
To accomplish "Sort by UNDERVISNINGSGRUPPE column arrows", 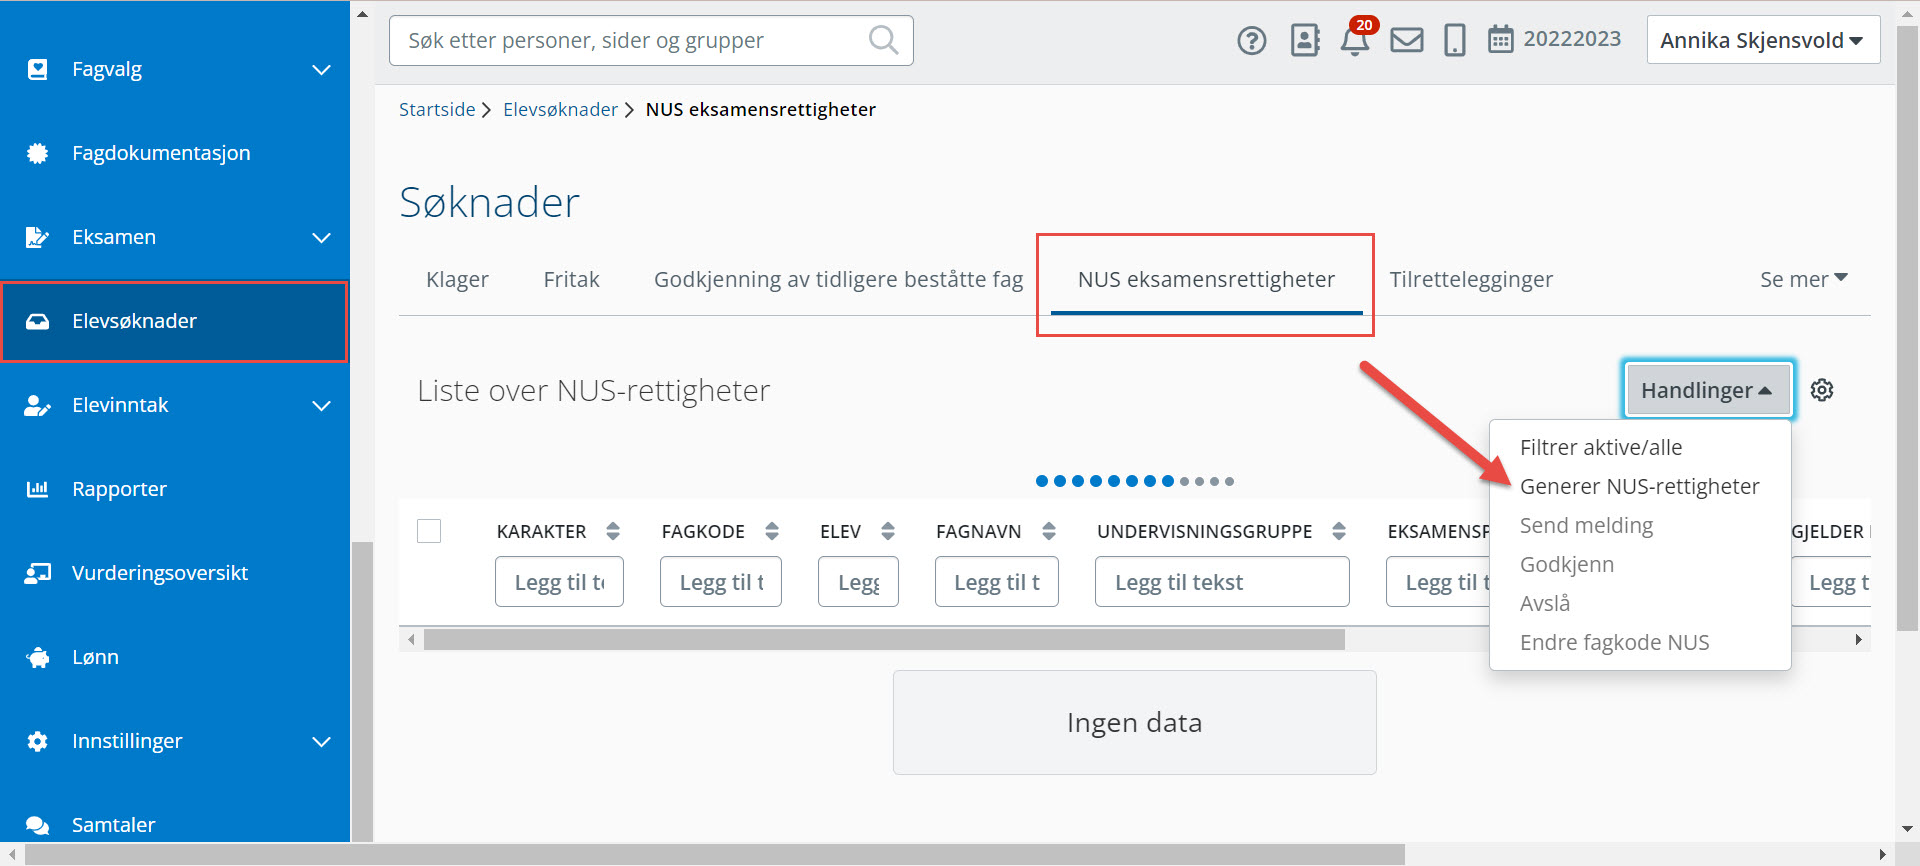I will (1339, 531).
